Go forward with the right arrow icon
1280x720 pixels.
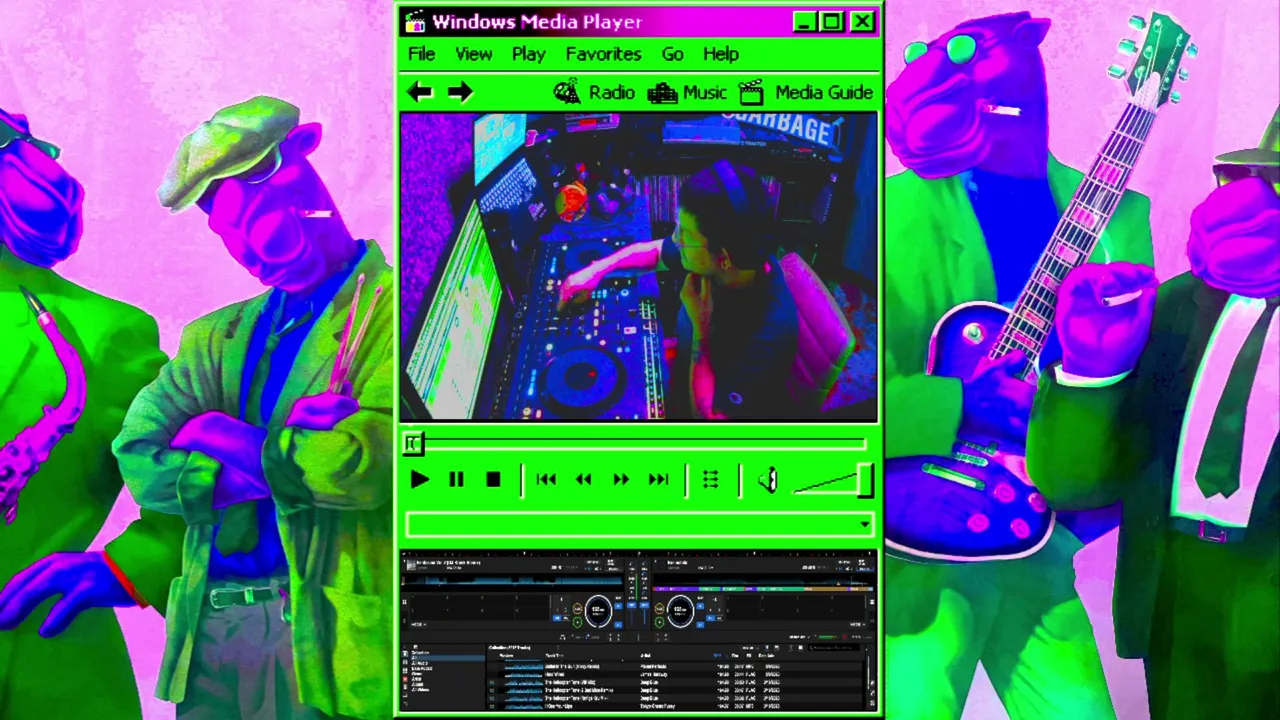click(x=459, y=92)
